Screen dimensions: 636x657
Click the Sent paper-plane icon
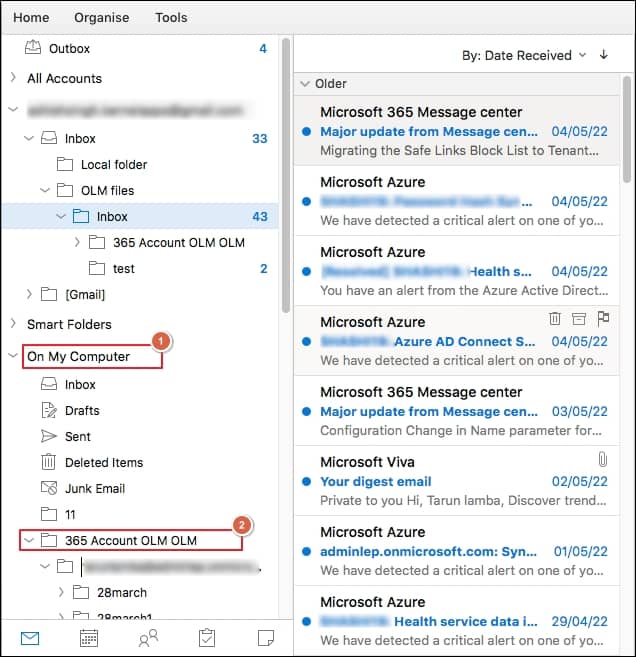pyautogui.click(x=49, y=436)
